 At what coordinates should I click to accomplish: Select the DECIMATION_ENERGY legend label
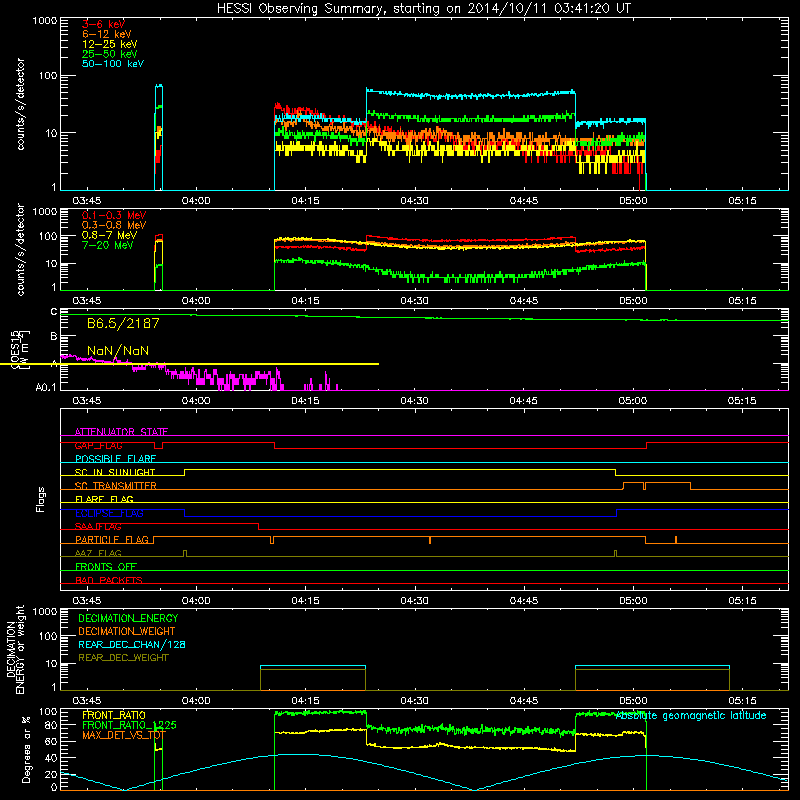pyautogui.click(x=128, y=618)
